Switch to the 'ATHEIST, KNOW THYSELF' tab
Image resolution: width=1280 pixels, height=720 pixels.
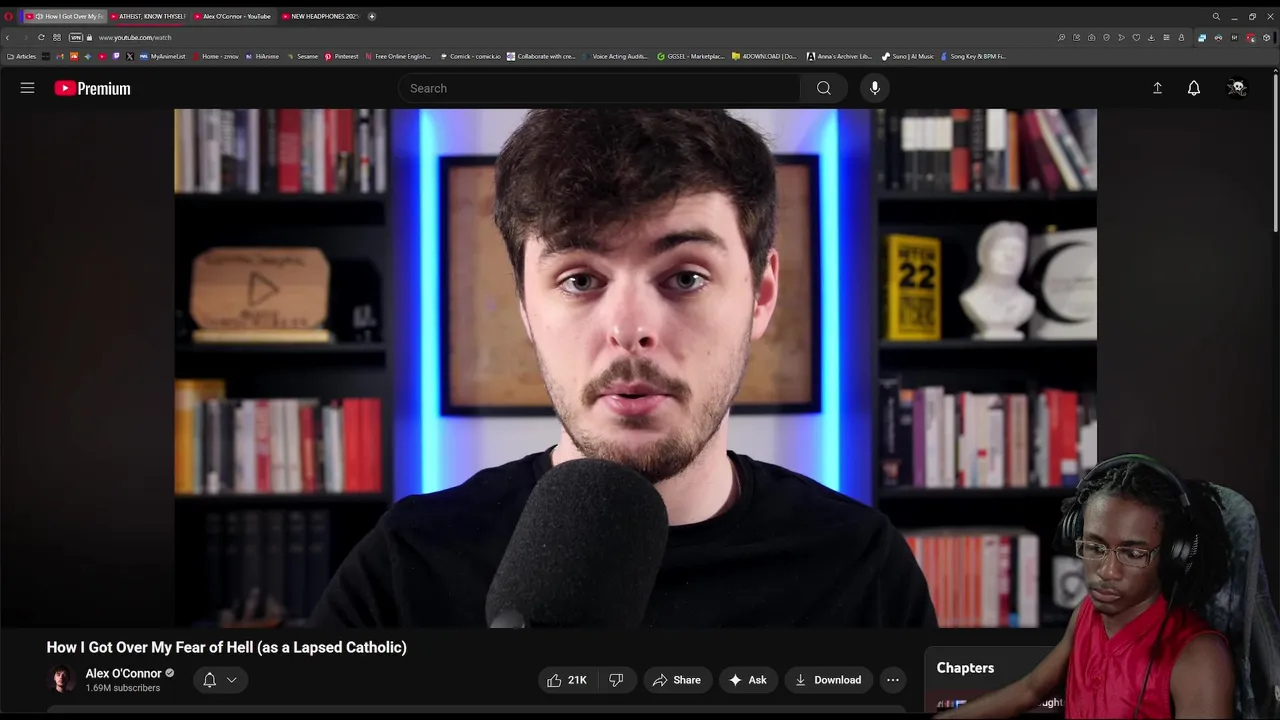148,16
